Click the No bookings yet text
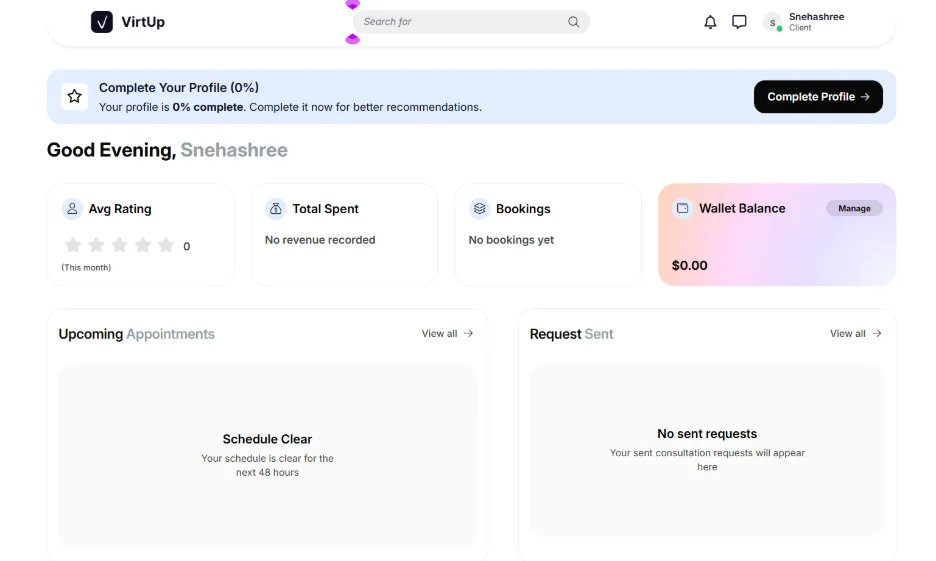 (x=511, y=240)
